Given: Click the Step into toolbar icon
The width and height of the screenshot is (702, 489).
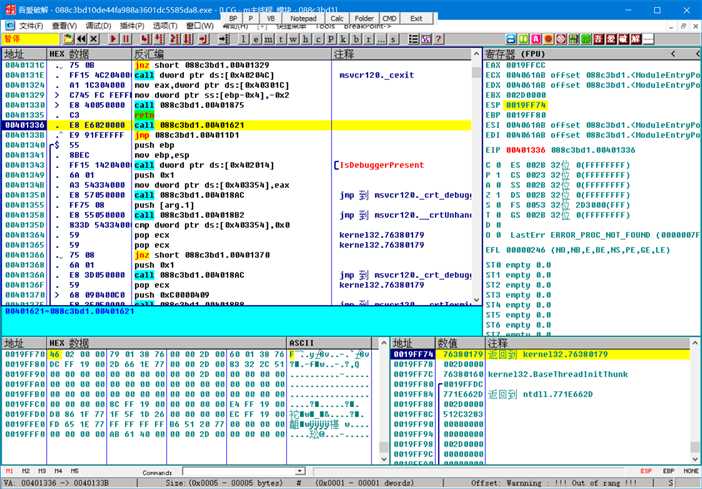Looking at the screenshot, I should pyautogui.click(x=146, y=39).
